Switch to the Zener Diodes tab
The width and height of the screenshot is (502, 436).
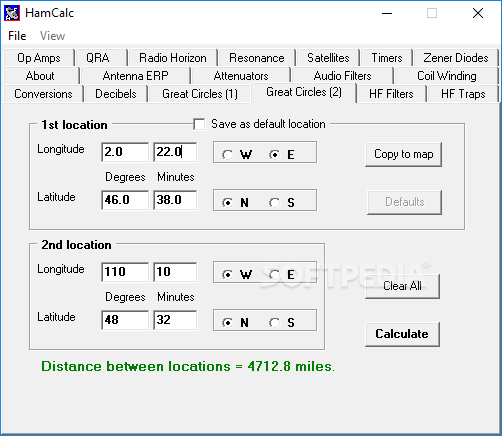[x=456, y=58]
